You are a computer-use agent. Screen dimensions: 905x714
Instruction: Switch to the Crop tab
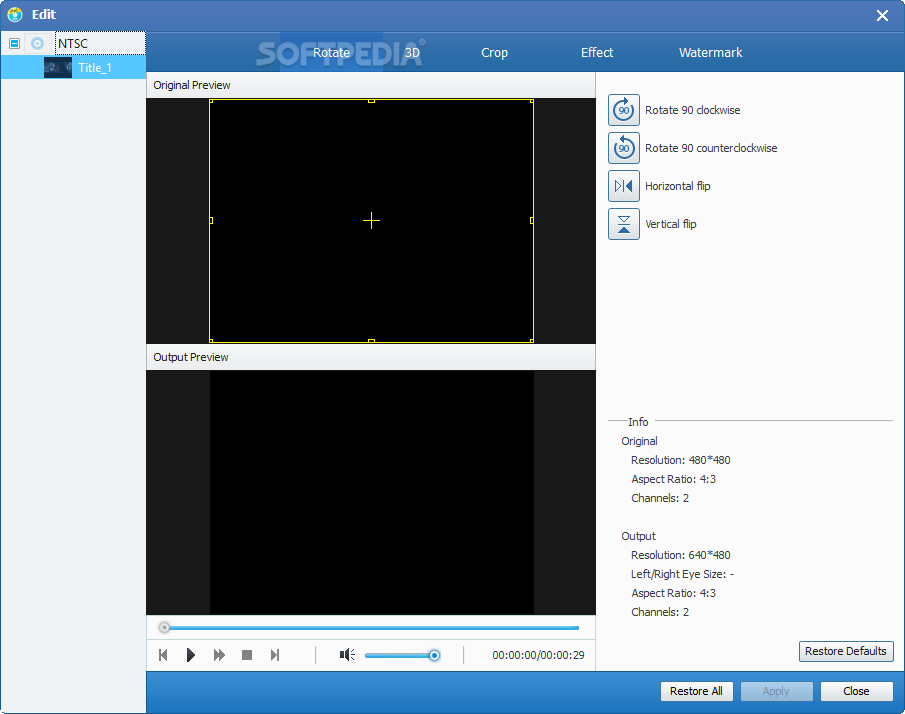coord(494,53)
